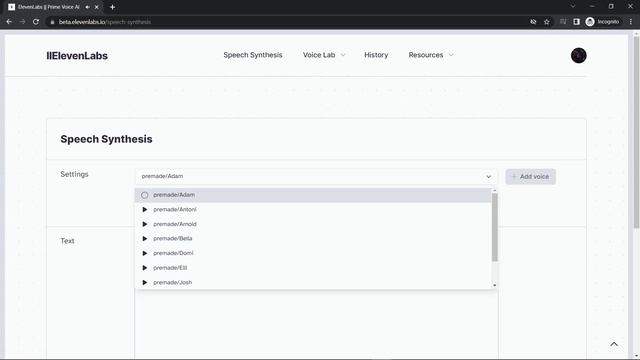Choose premade/Elli voice option
Screen dimensions: 640x360
pos(313,268)
